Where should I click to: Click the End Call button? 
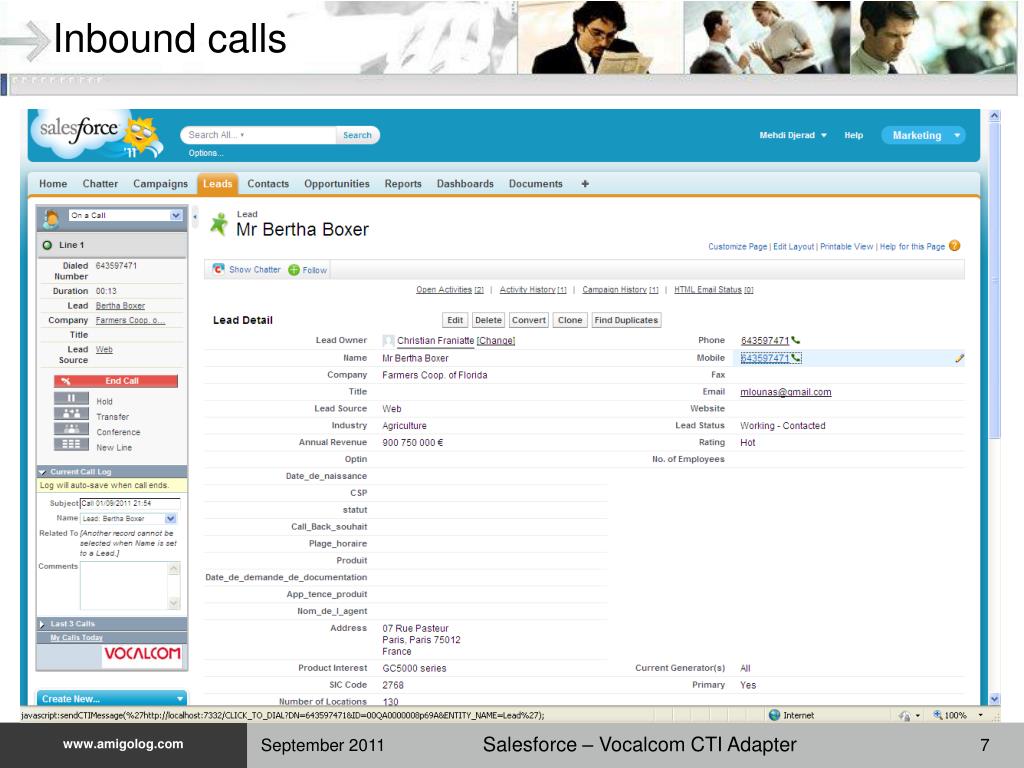[116, 381]
